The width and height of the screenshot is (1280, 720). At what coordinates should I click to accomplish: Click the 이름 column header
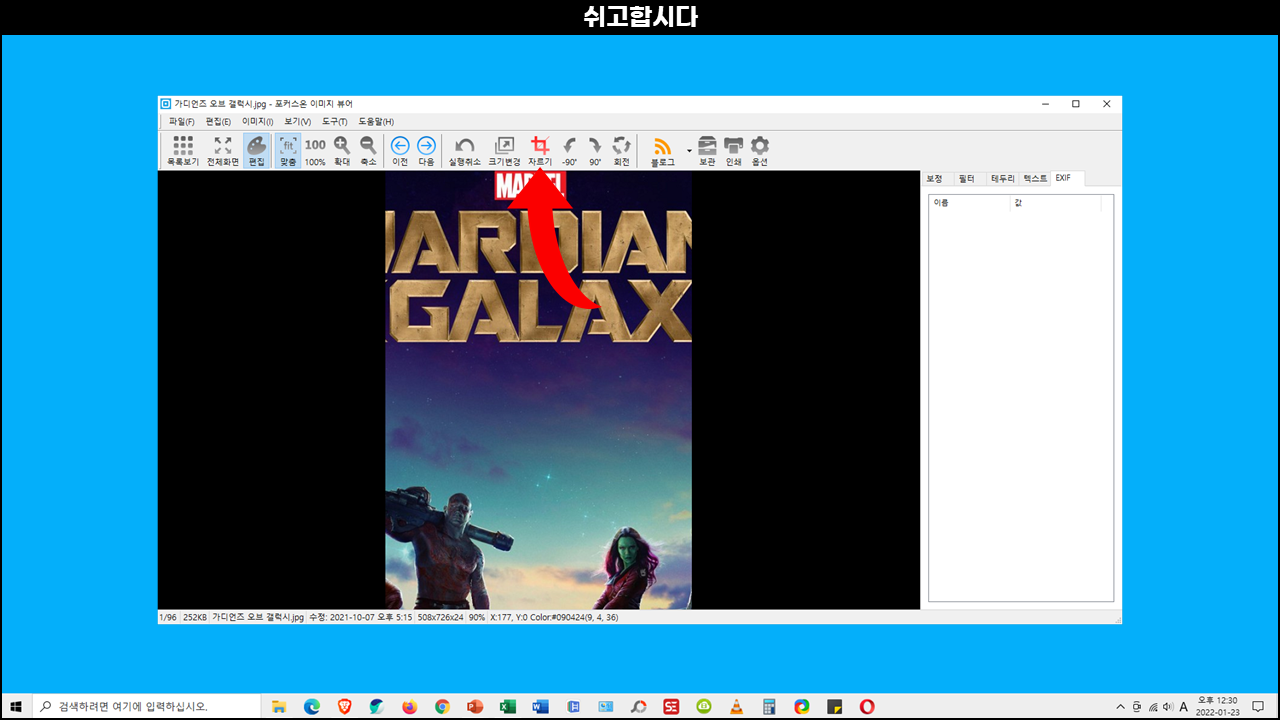[970, 203]
